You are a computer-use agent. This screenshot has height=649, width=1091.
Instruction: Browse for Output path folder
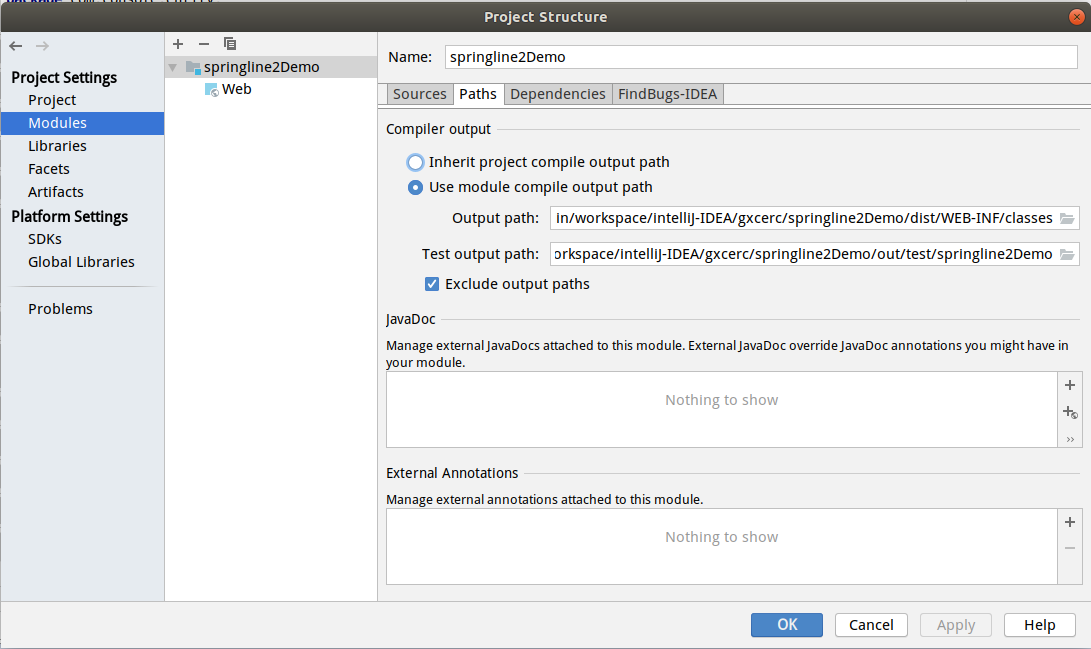(x=1067, y=218)
